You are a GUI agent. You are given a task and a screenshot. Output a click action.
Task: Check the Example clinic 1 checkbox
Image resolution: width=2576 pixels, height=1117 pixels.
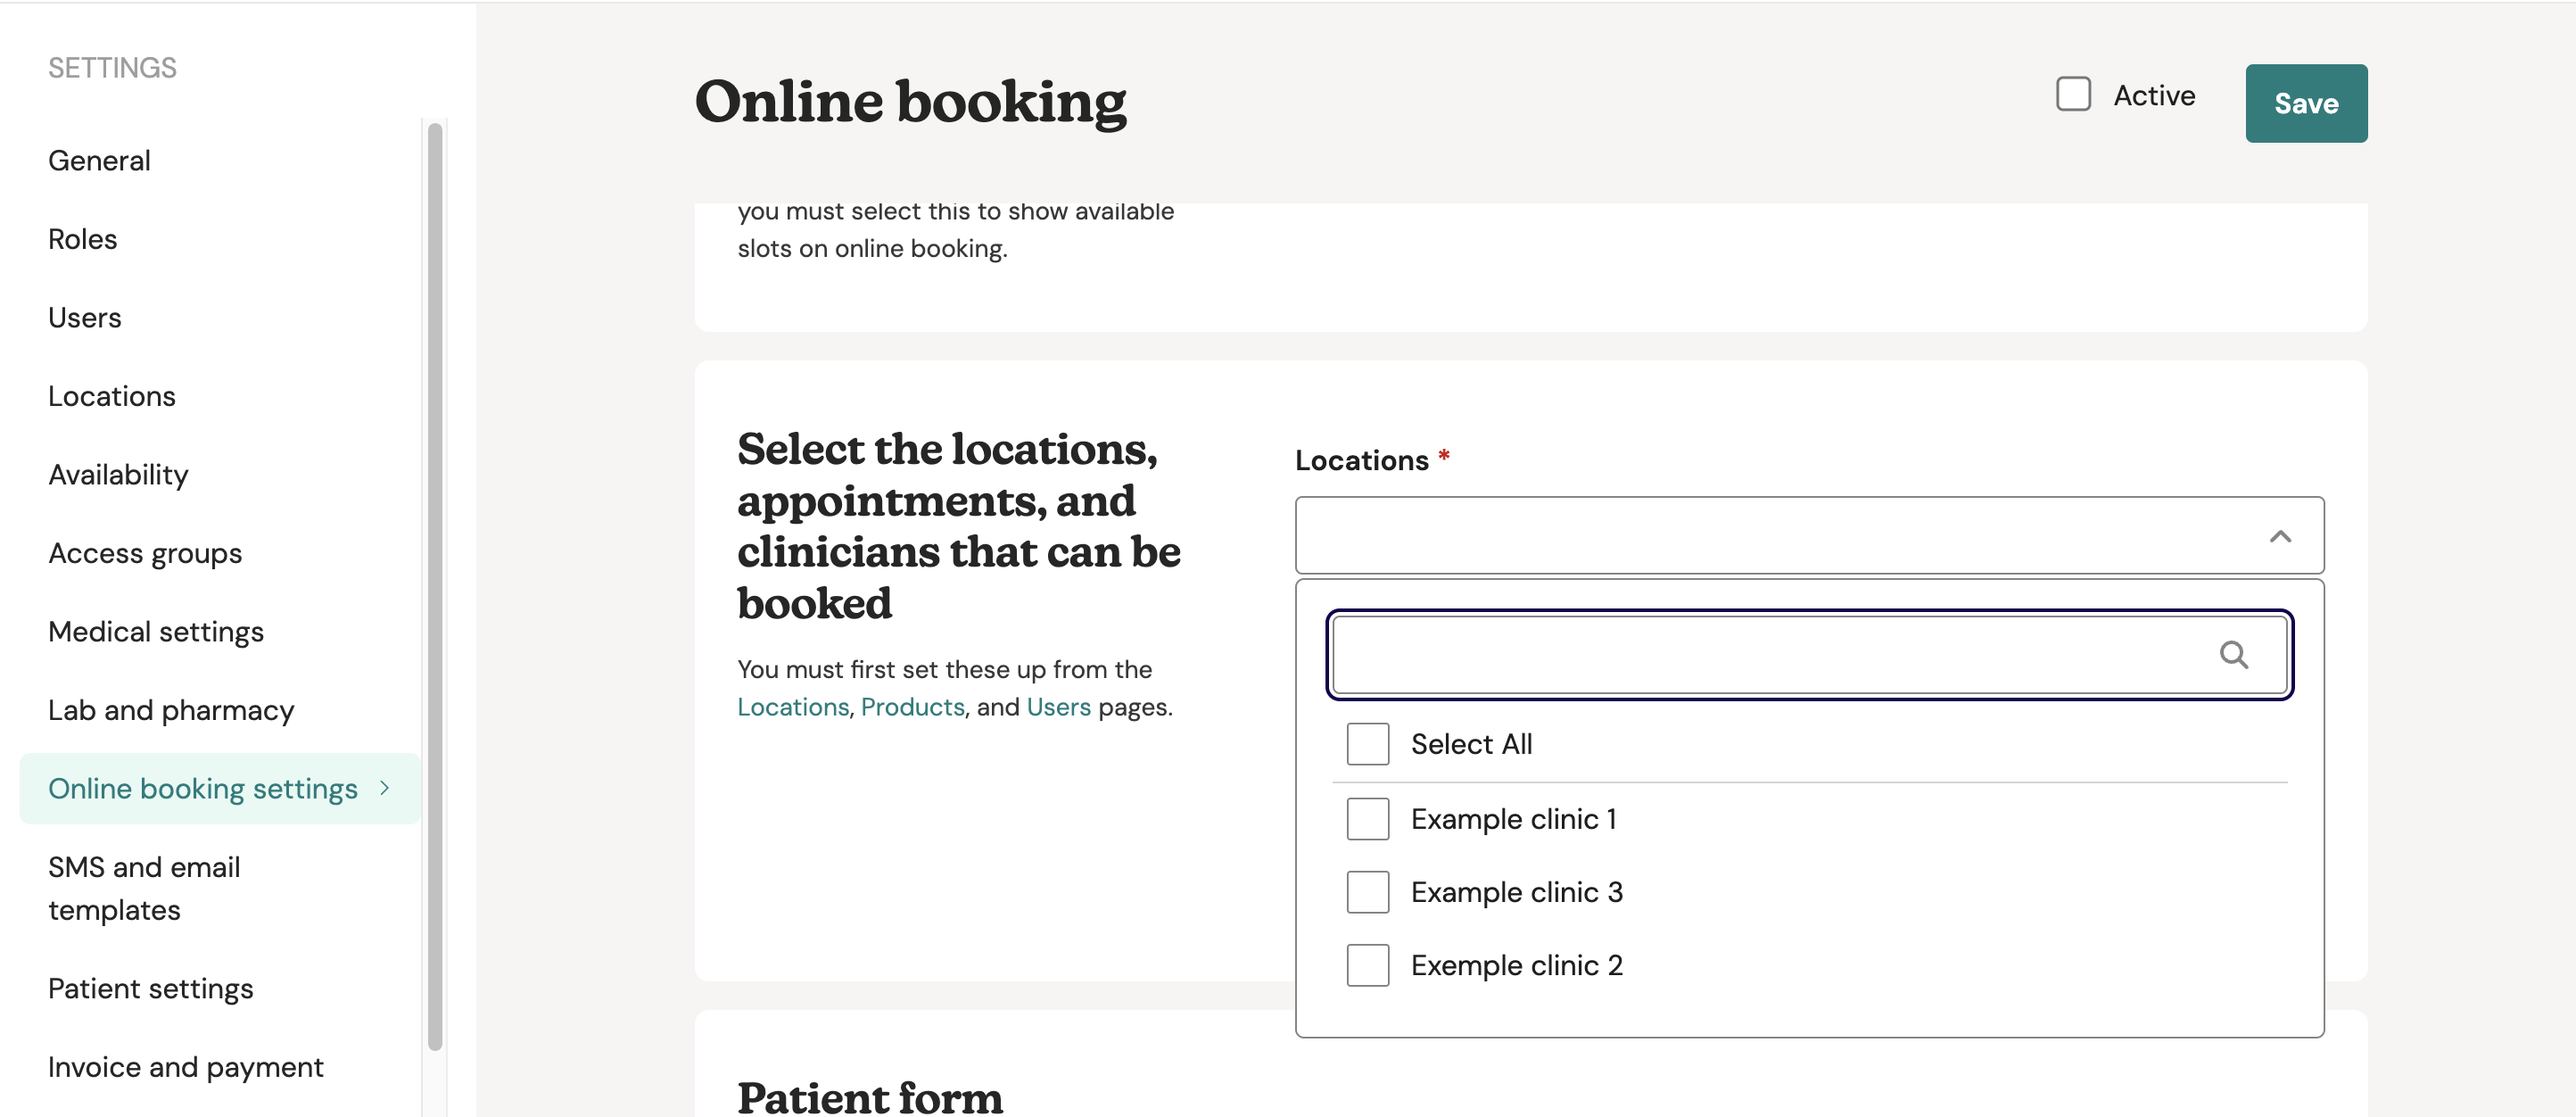point(1367,819)
